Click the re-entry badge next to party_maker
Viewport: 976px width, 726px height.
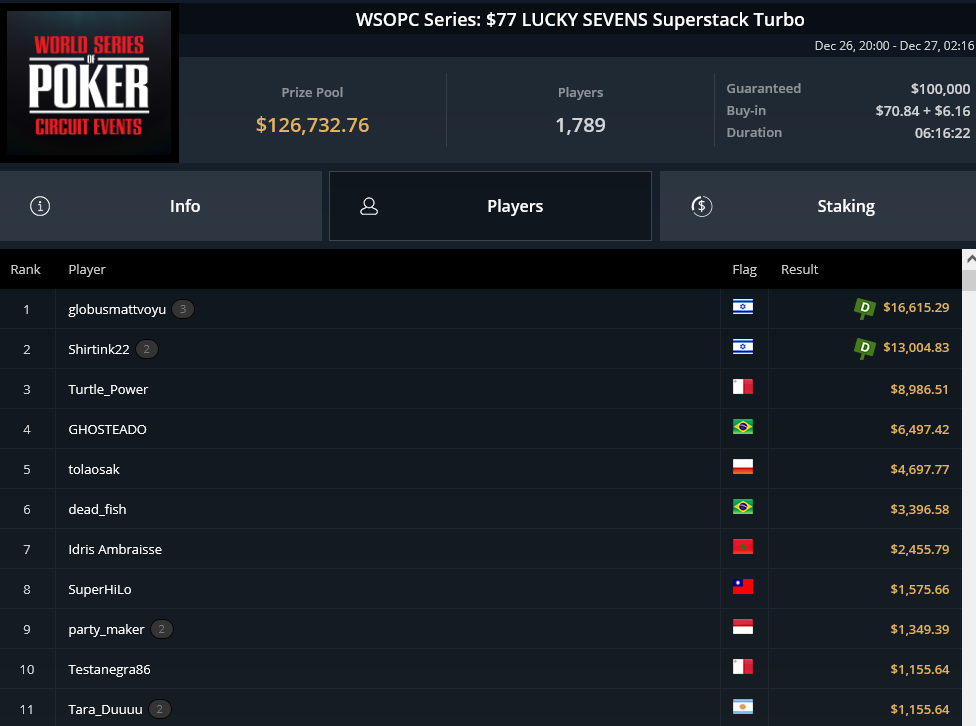(162, 629)
